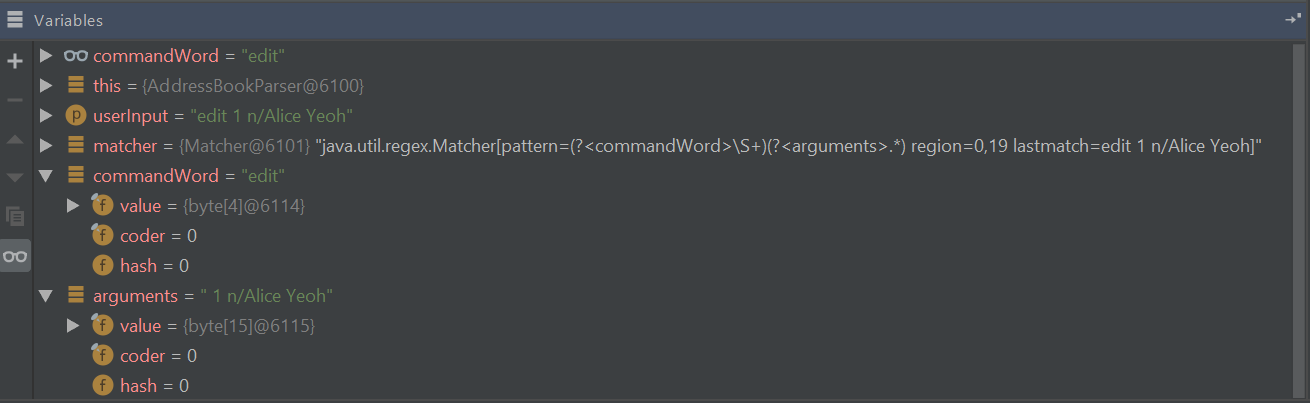Click the Duplicate Watch copy icon

(x=15, y=216)
